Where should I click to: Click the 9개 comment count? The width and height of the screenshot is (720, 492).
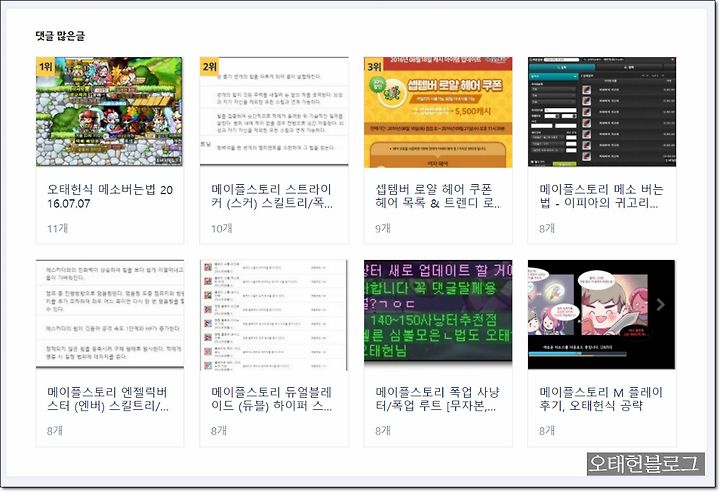[383, 228]
